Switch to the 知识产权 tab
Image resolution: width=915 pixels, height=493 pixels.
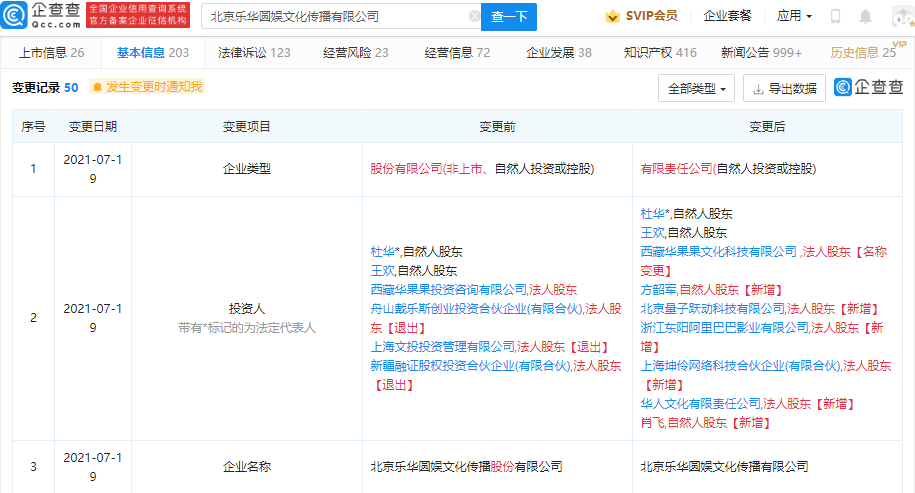click(660, 53)
